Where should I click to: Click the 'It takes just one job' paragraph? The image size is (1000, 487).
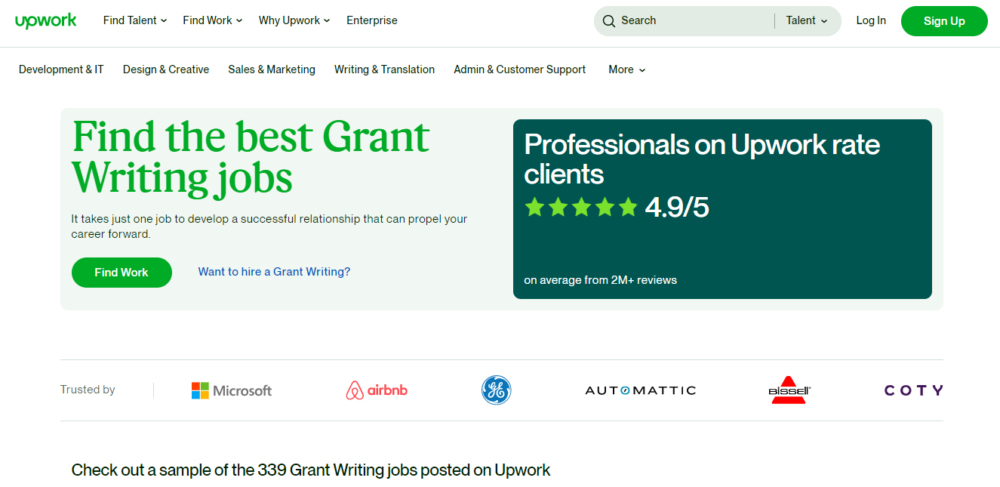[269, 226]
